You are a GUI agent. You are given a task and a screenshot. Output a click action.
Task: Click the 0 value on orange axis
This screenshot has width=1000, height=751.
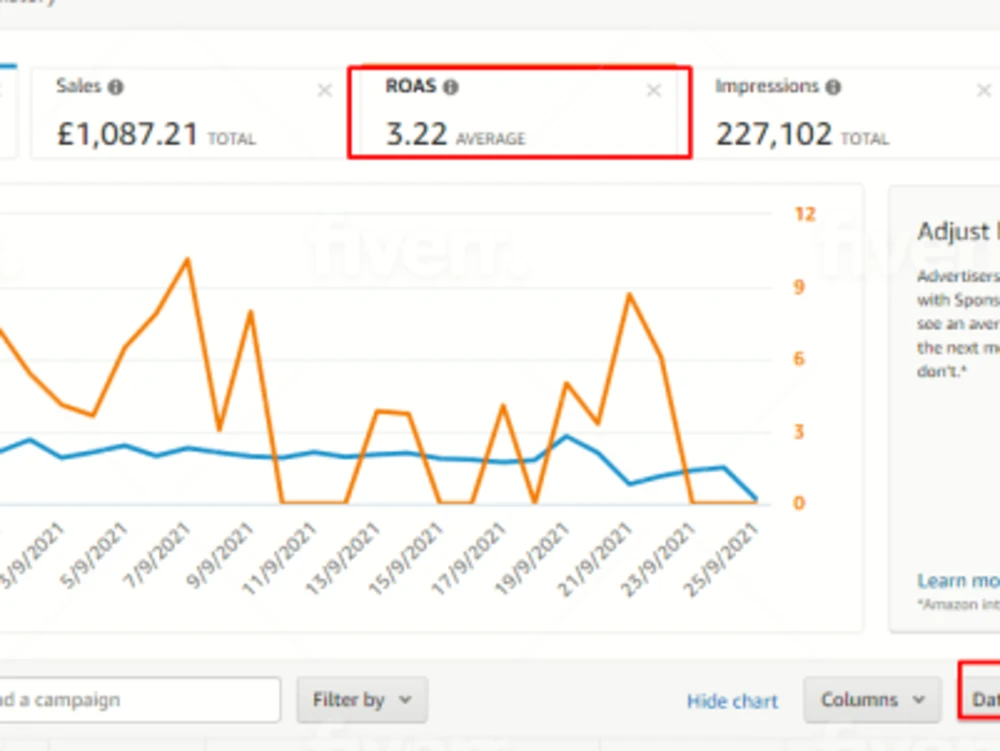click(799, 504)
